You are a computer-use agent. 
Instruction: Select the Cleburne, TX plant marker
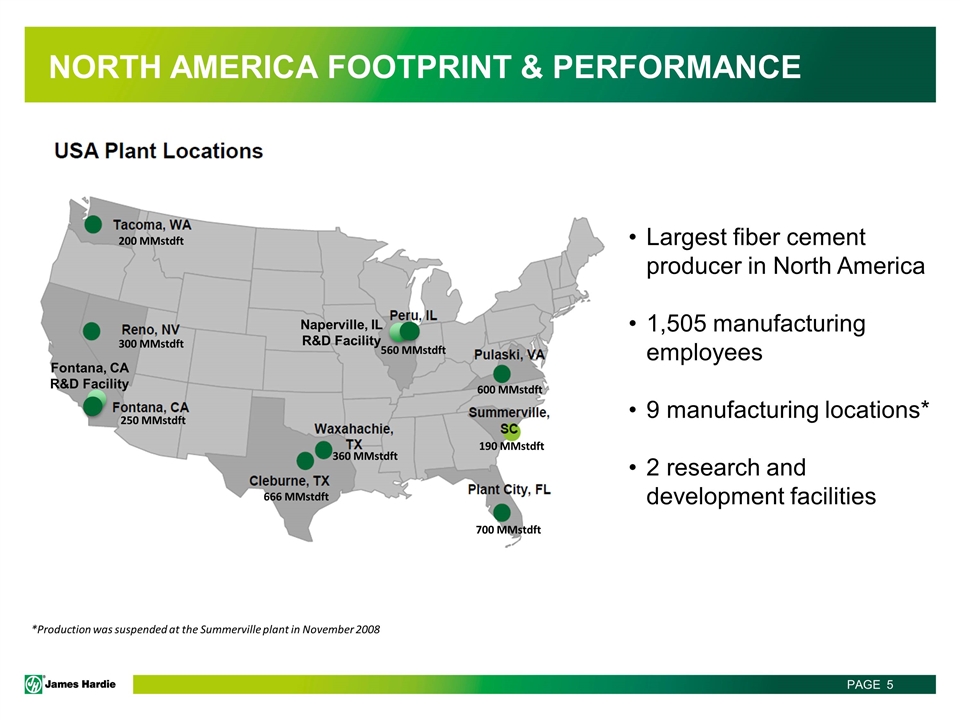pos(305,461)
